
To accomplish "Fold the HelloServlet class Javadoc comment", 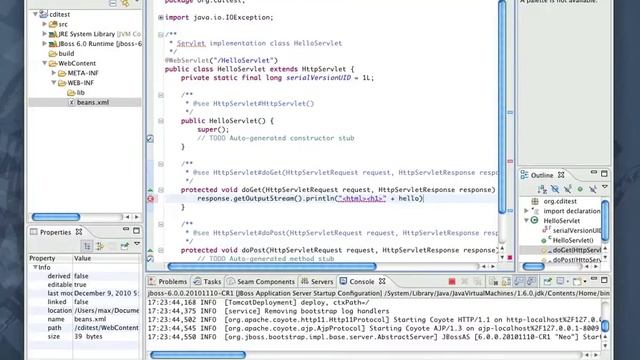I will pos(161,35).
